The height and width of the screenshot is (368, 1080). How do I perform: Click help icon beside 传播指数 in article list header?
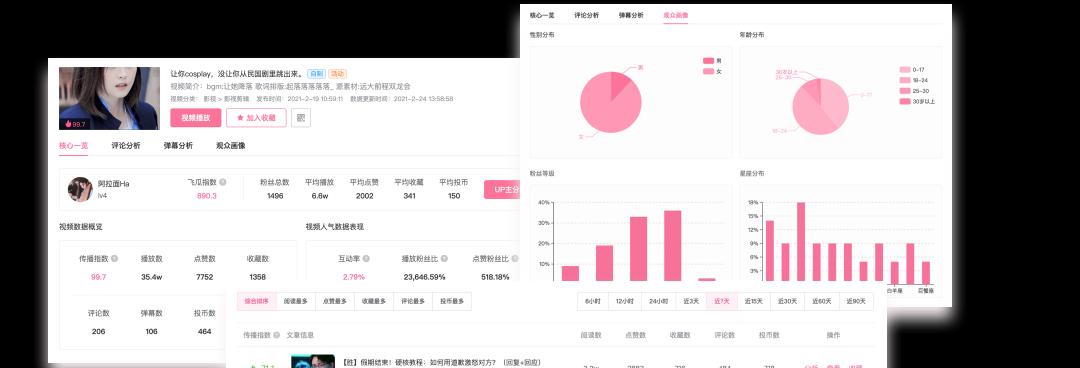pos(277,335)
